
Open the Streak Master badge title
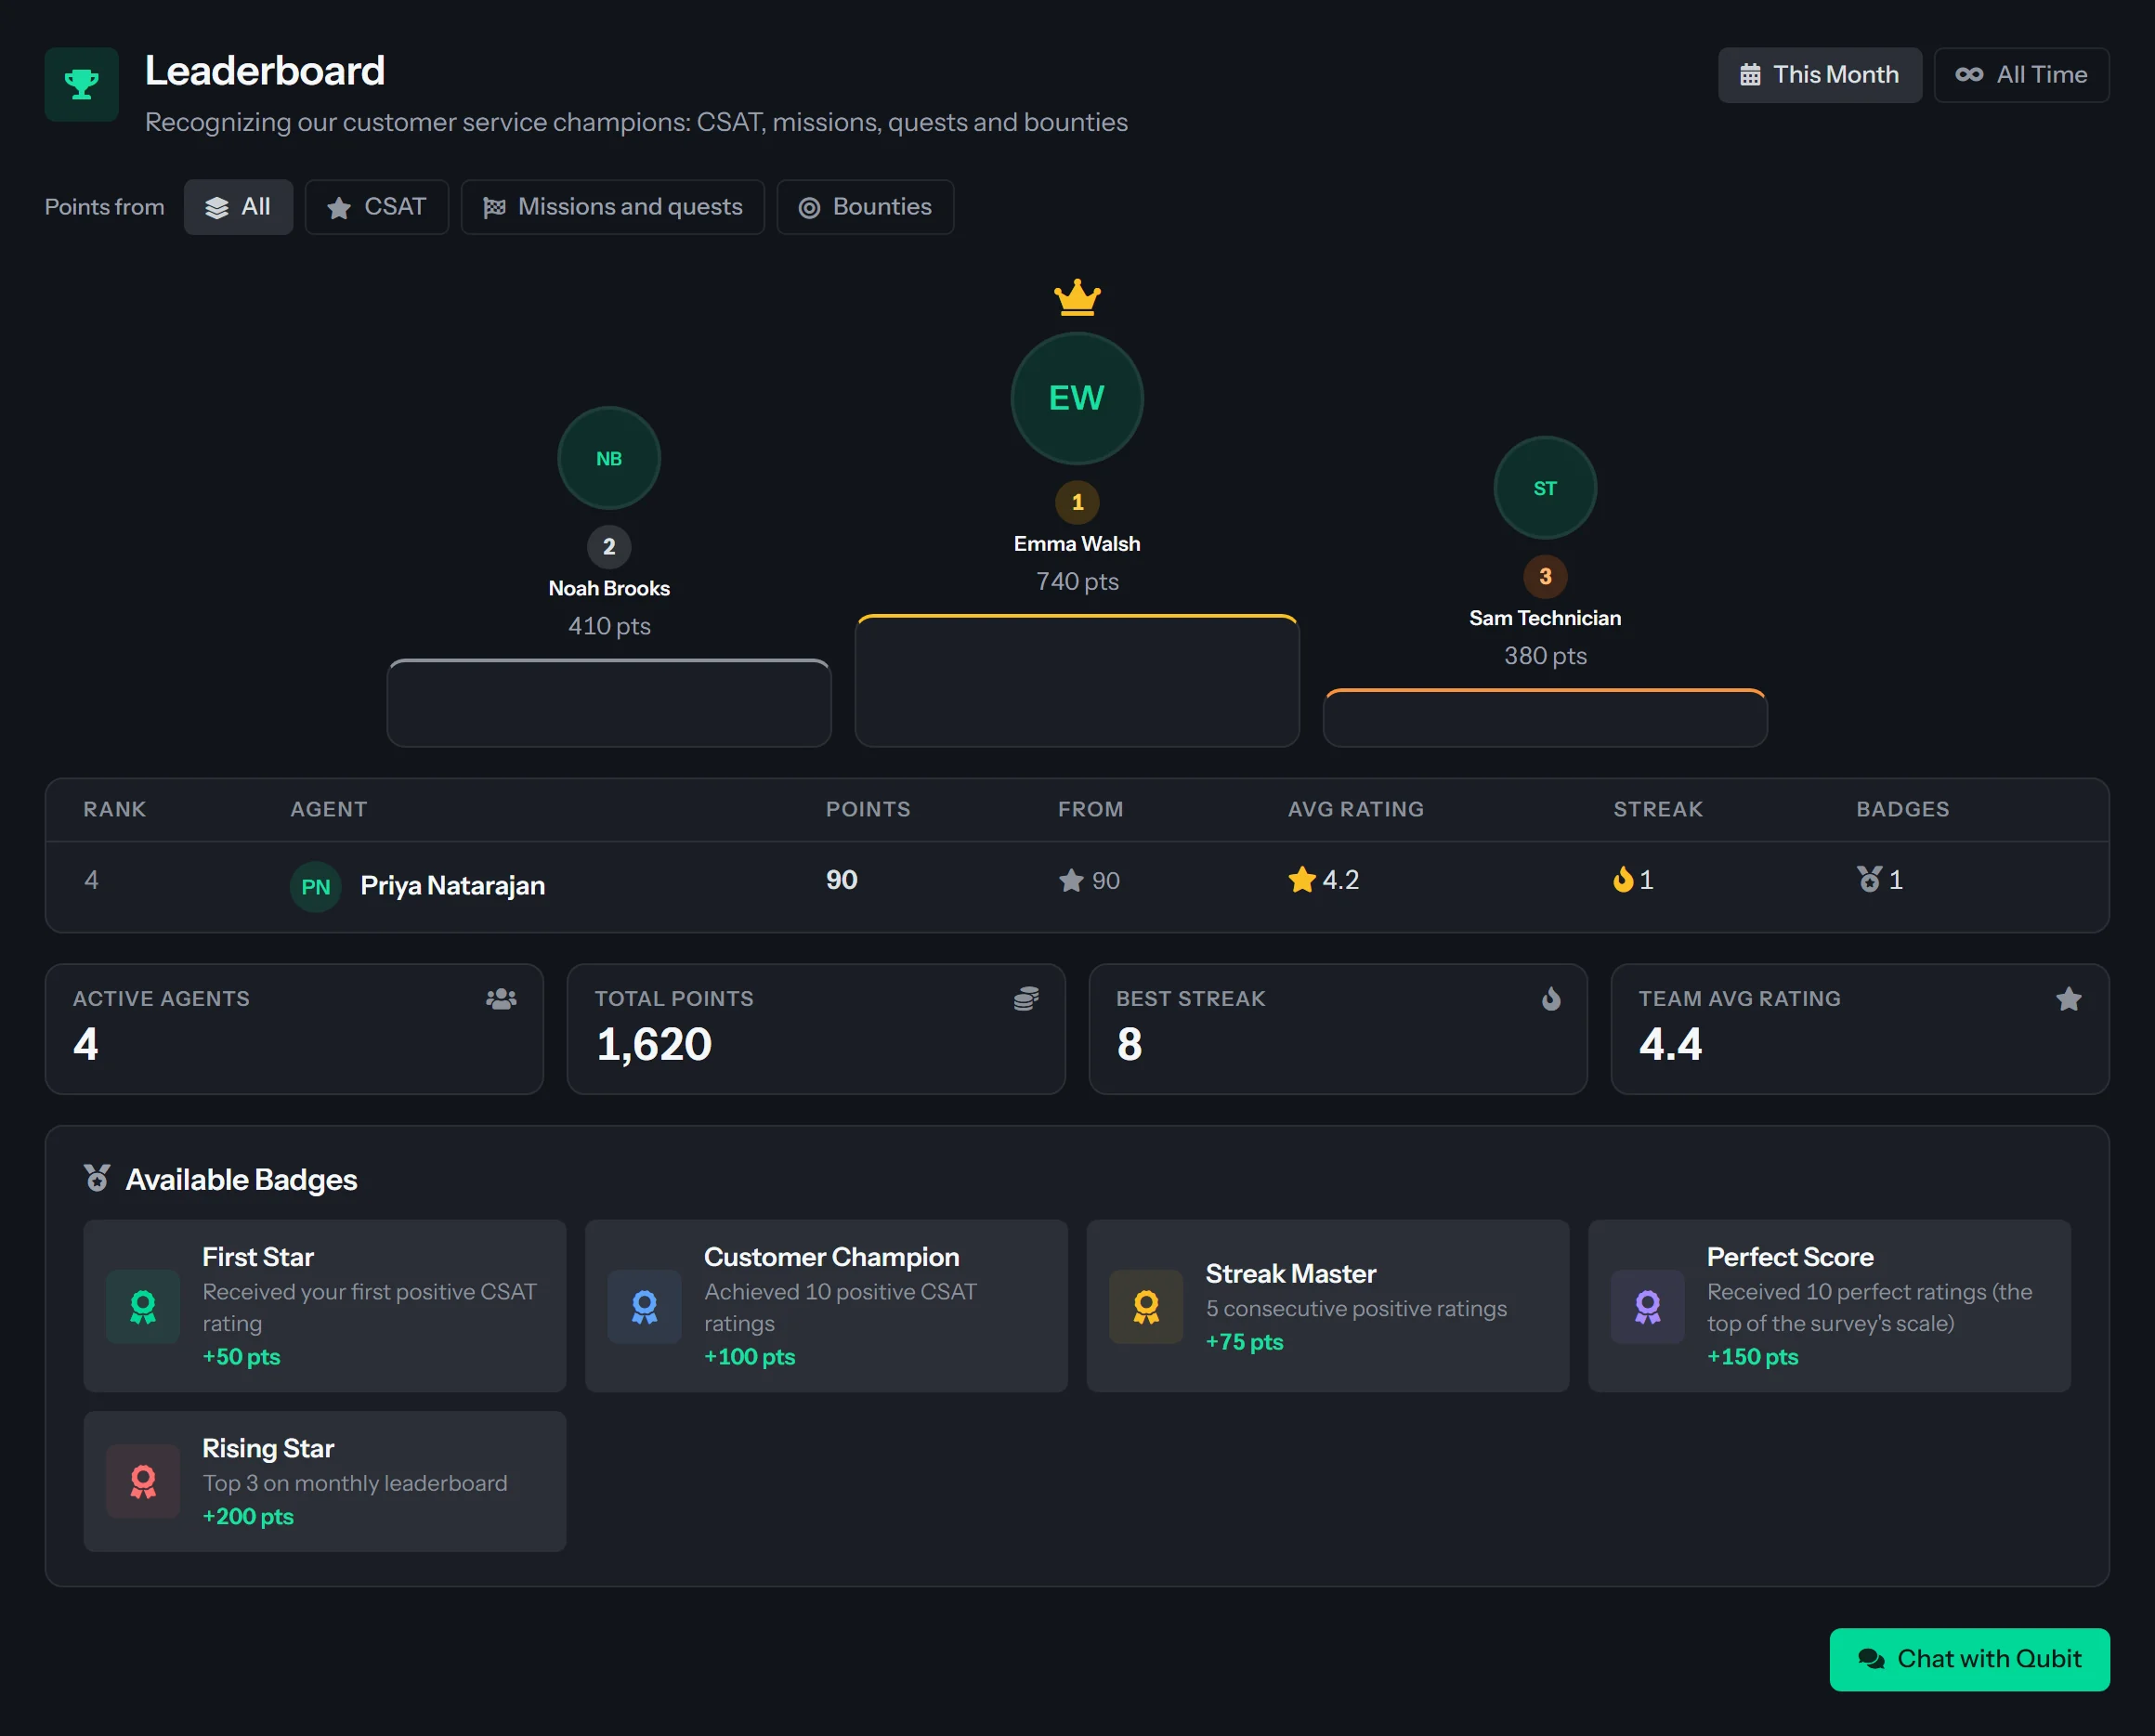click(x=1291, y=1274)
